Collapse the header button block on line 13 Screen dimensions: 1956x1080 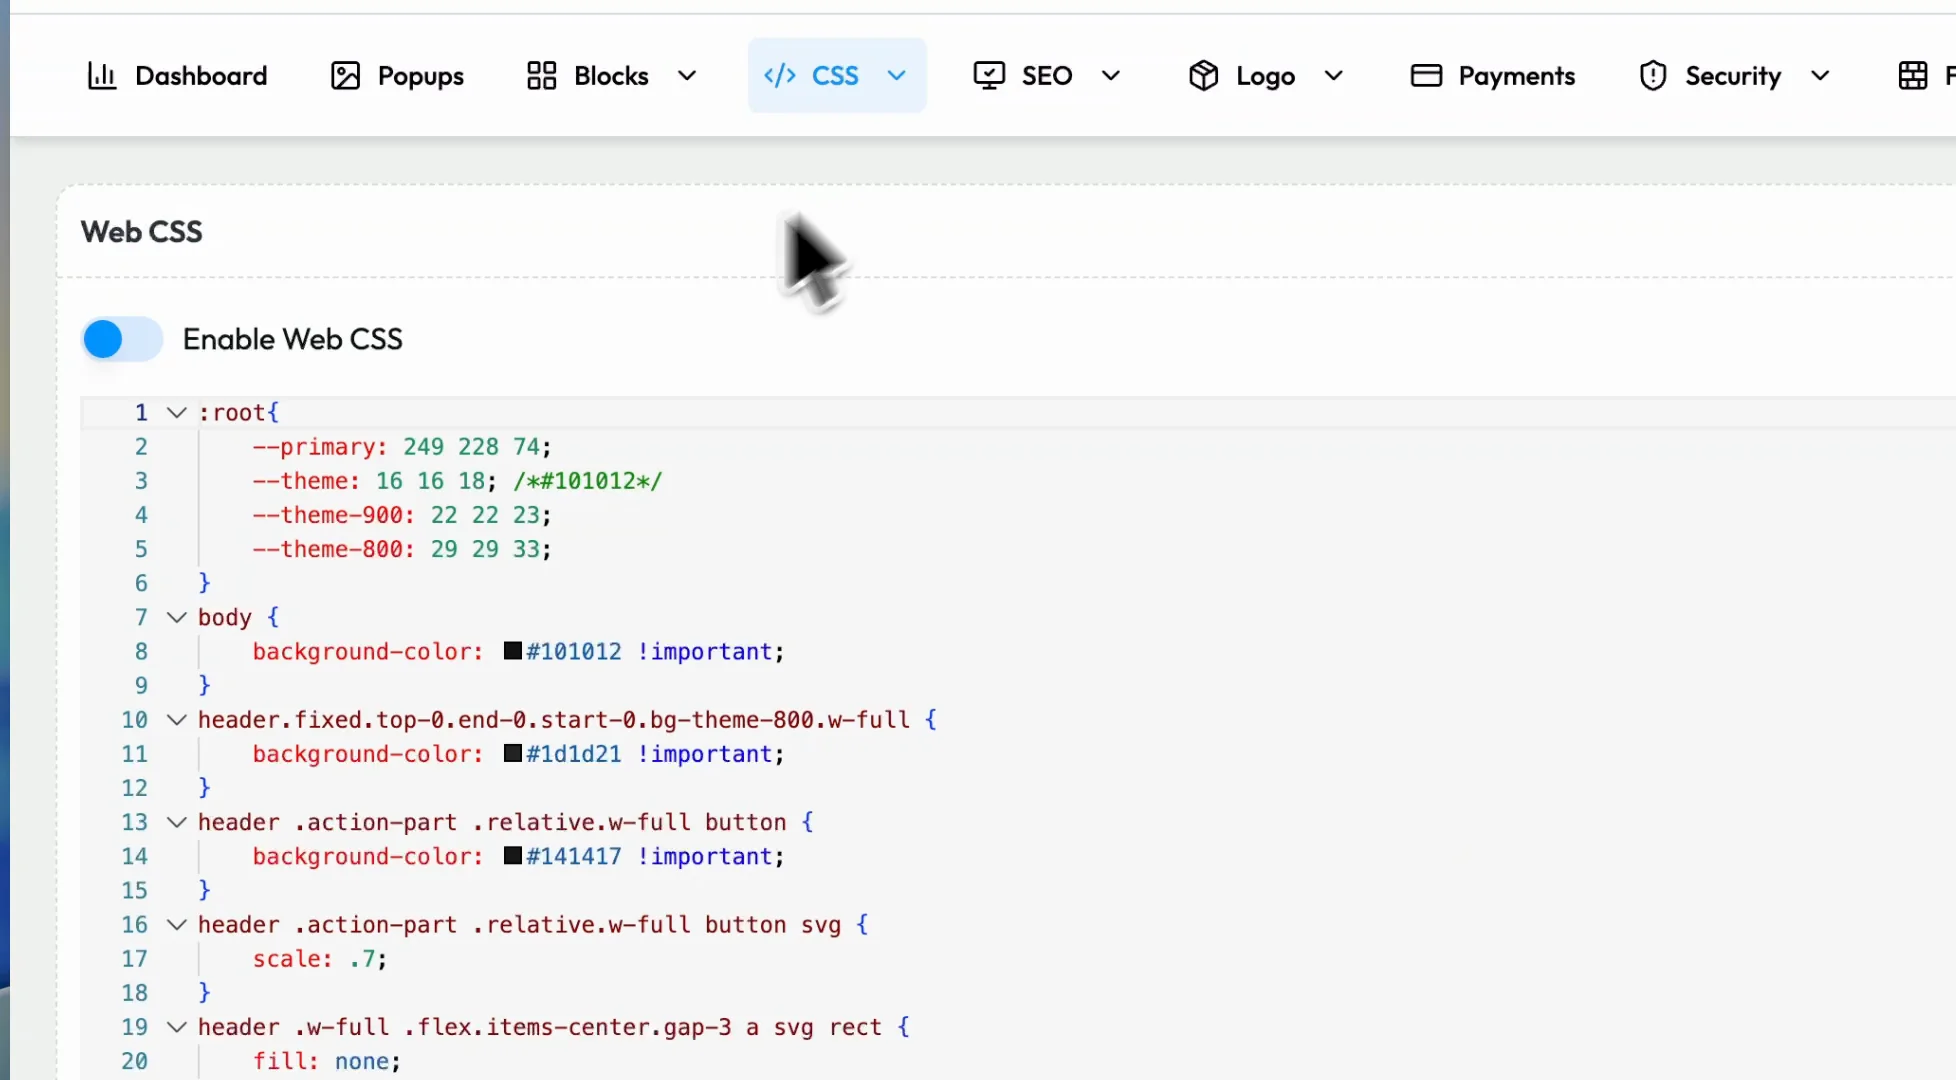coord(177,823)
